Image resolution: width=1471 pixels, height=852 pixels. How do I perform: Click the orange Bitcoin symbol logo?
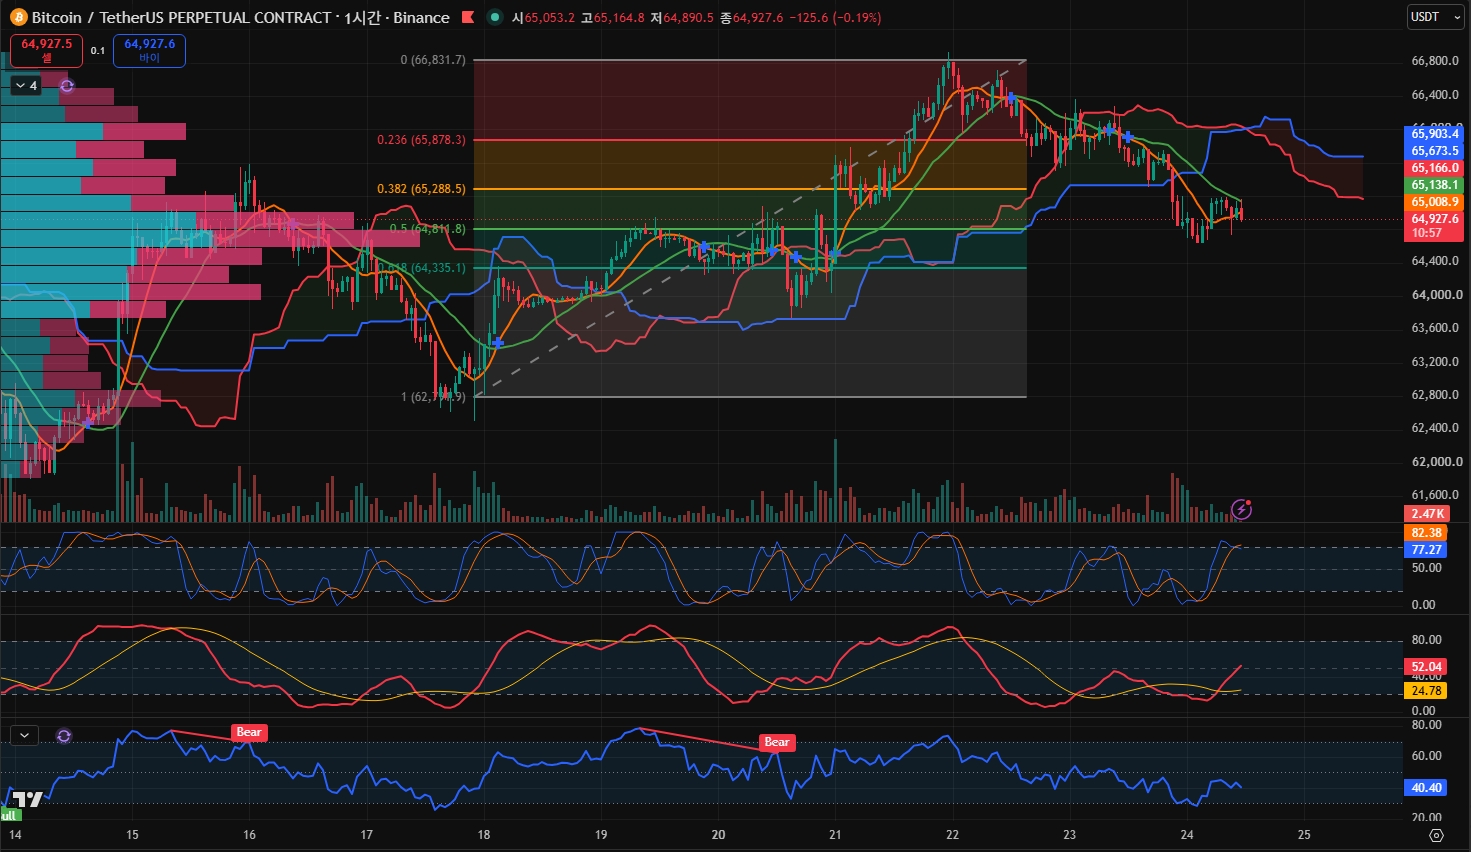[x=18, y=17]
